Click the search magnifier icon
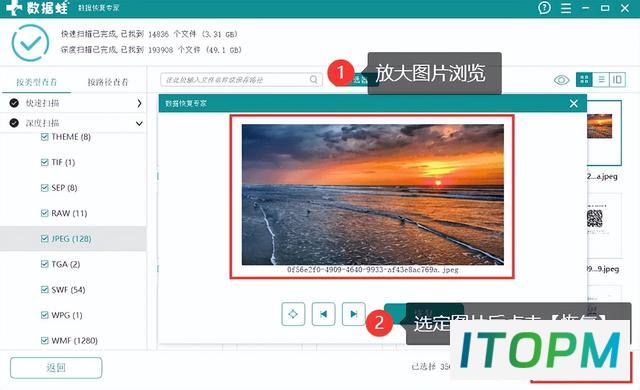 tap(313, 80)
